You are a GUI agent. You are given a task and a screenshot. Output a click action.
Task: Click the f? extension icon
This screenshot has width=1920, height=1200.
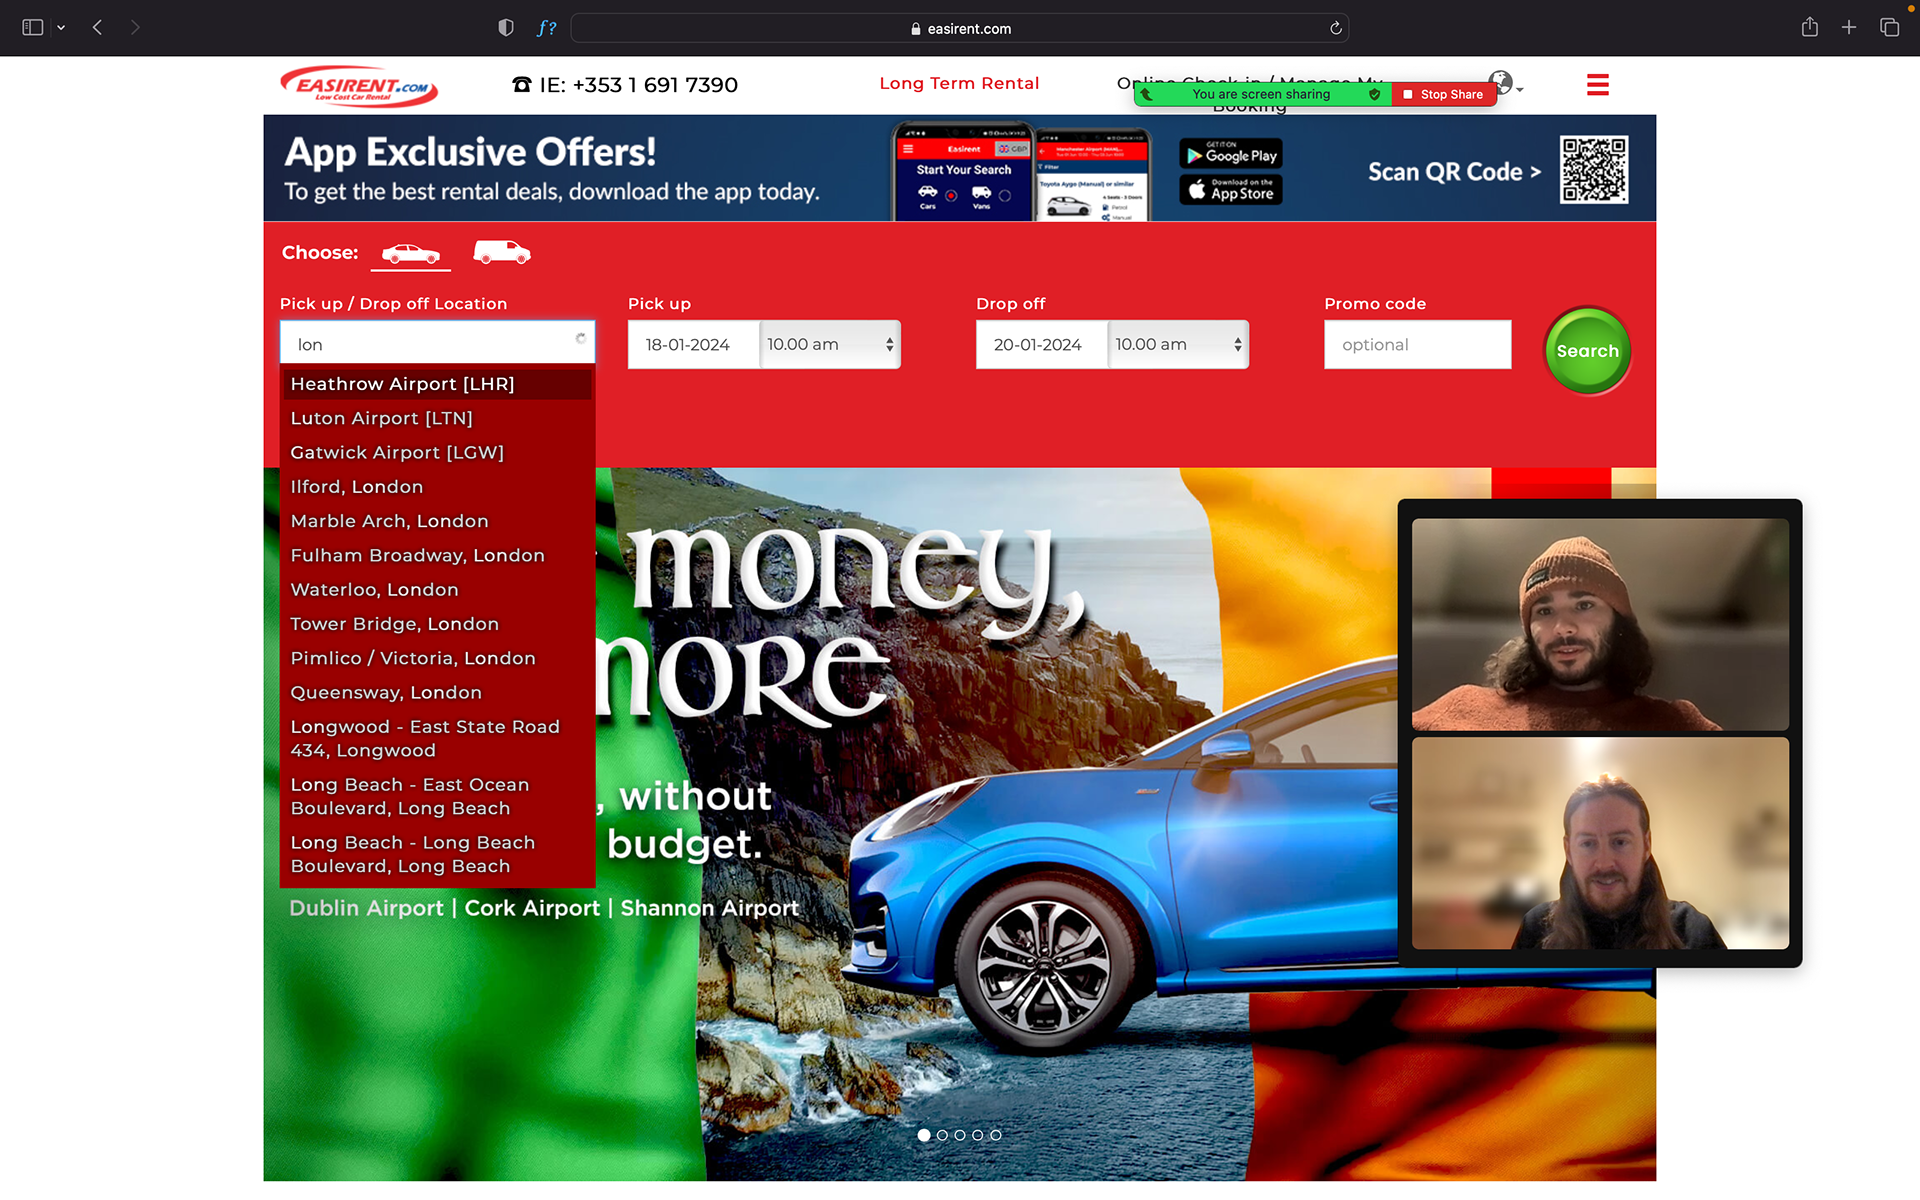(x=546, y=28)
